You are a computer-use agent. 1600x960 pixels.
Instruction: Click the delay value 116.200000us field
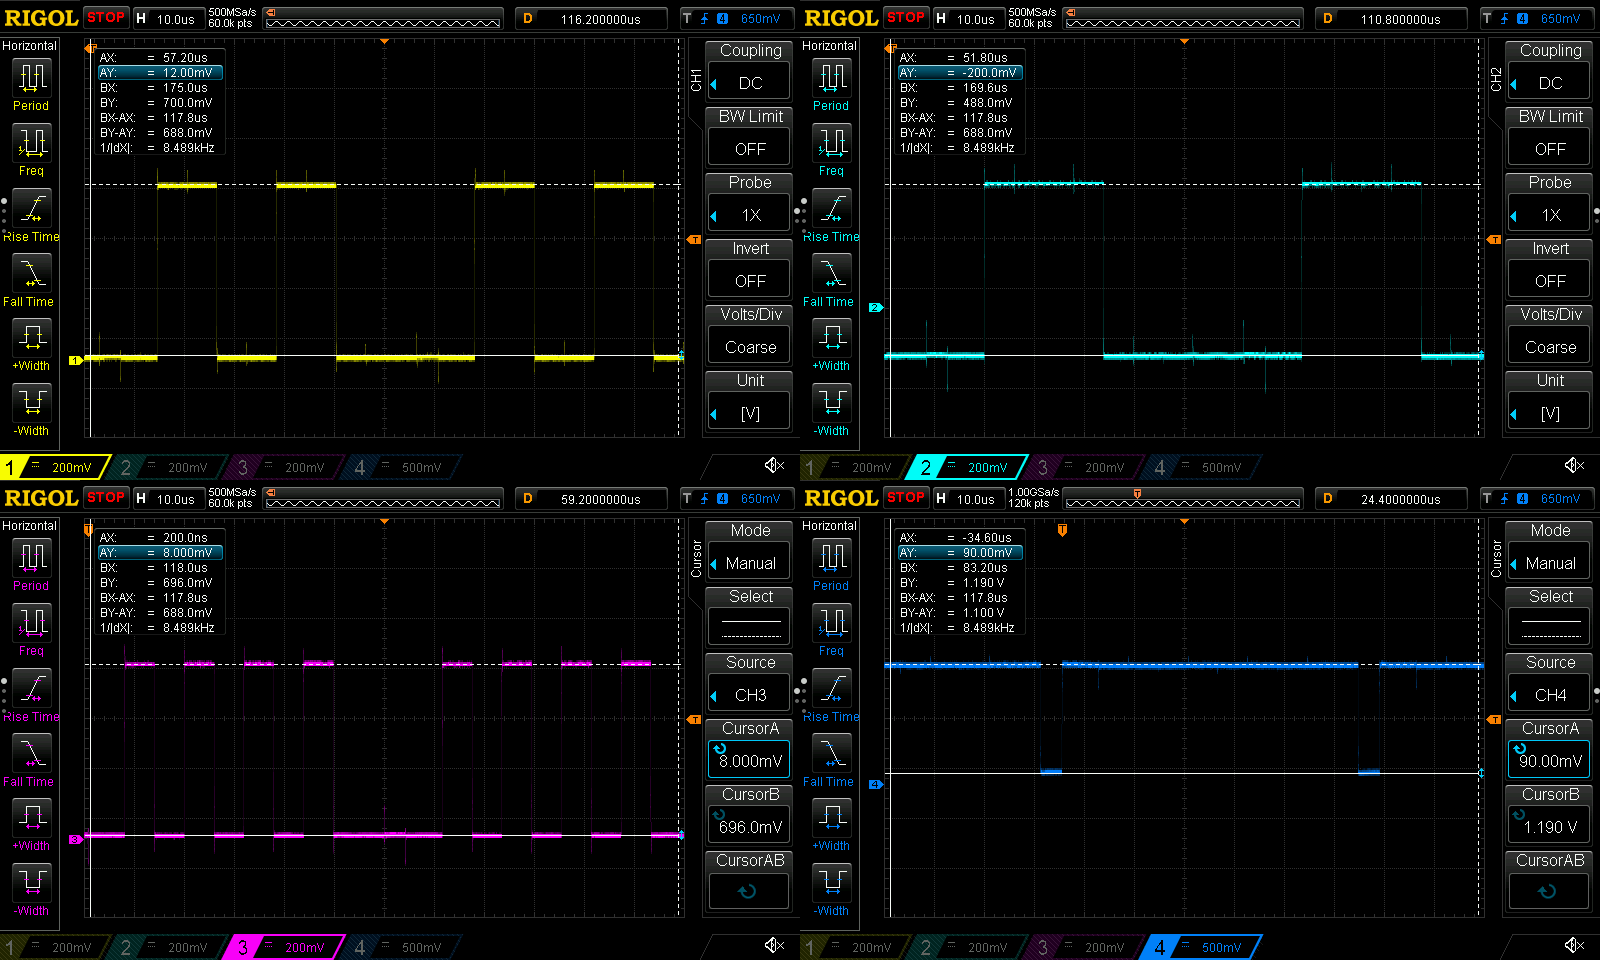click(591, 19)
